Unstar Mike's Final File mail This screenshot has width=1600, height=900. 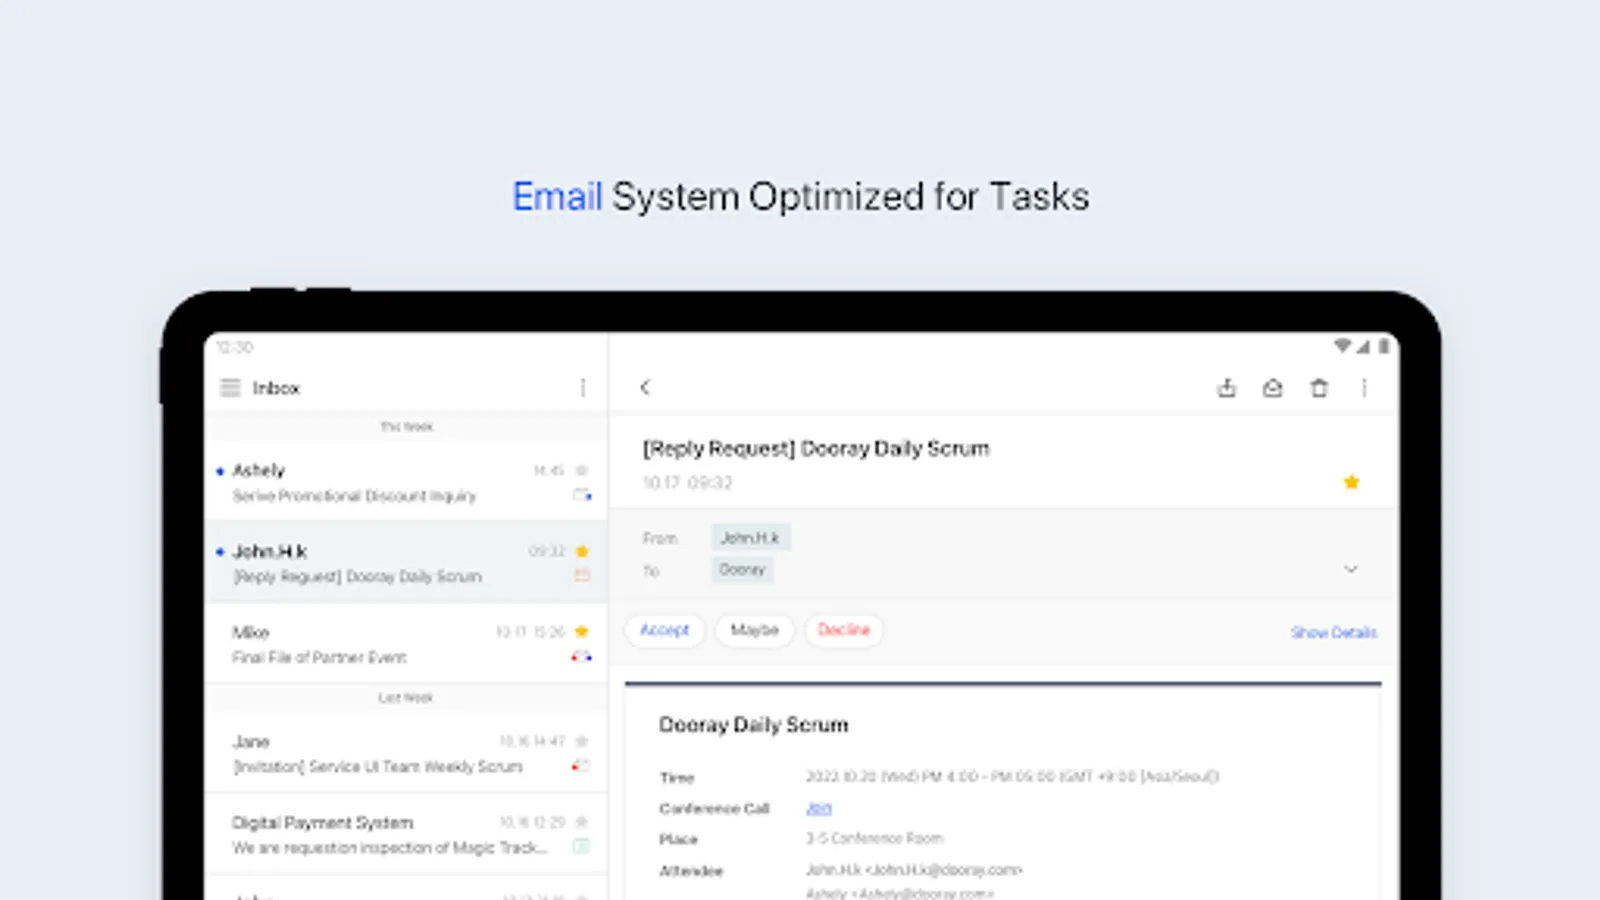pyautogui.click(x=582, y=632)
